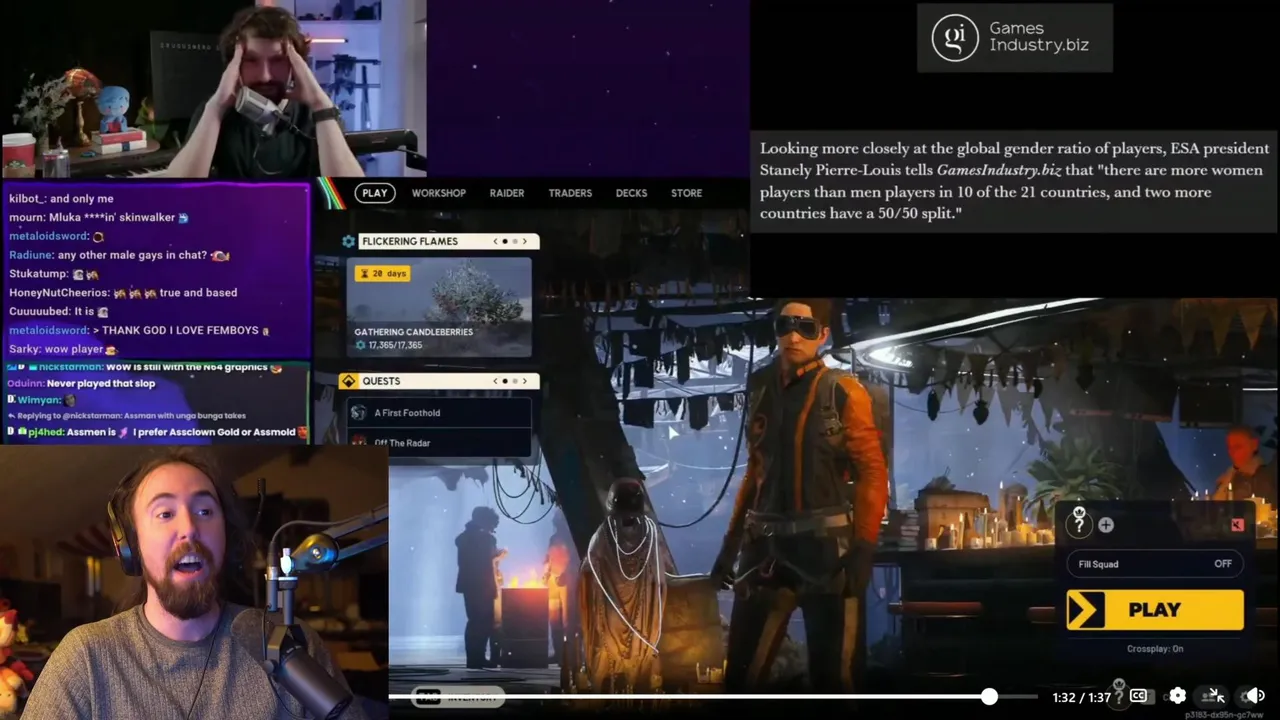Open the A First Foothold quest
Screen dimensions: 1280x720
(439, 412)
